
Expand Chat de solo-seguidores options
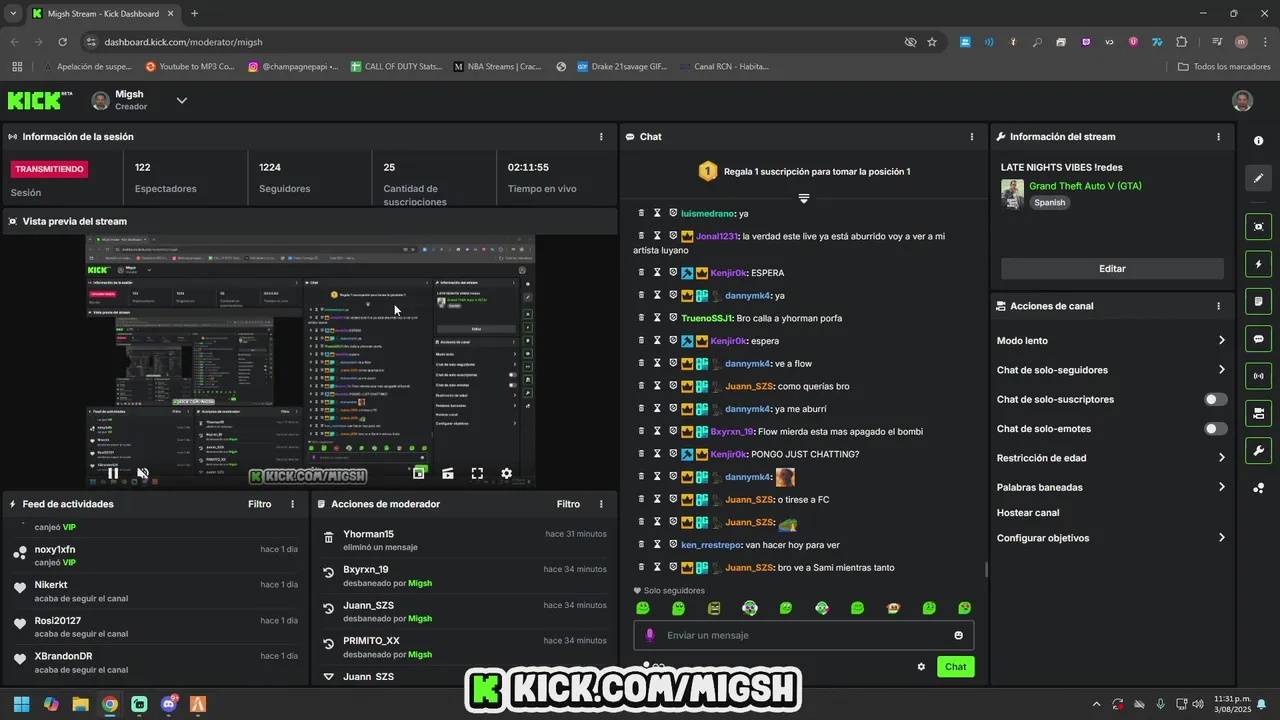1222,370
